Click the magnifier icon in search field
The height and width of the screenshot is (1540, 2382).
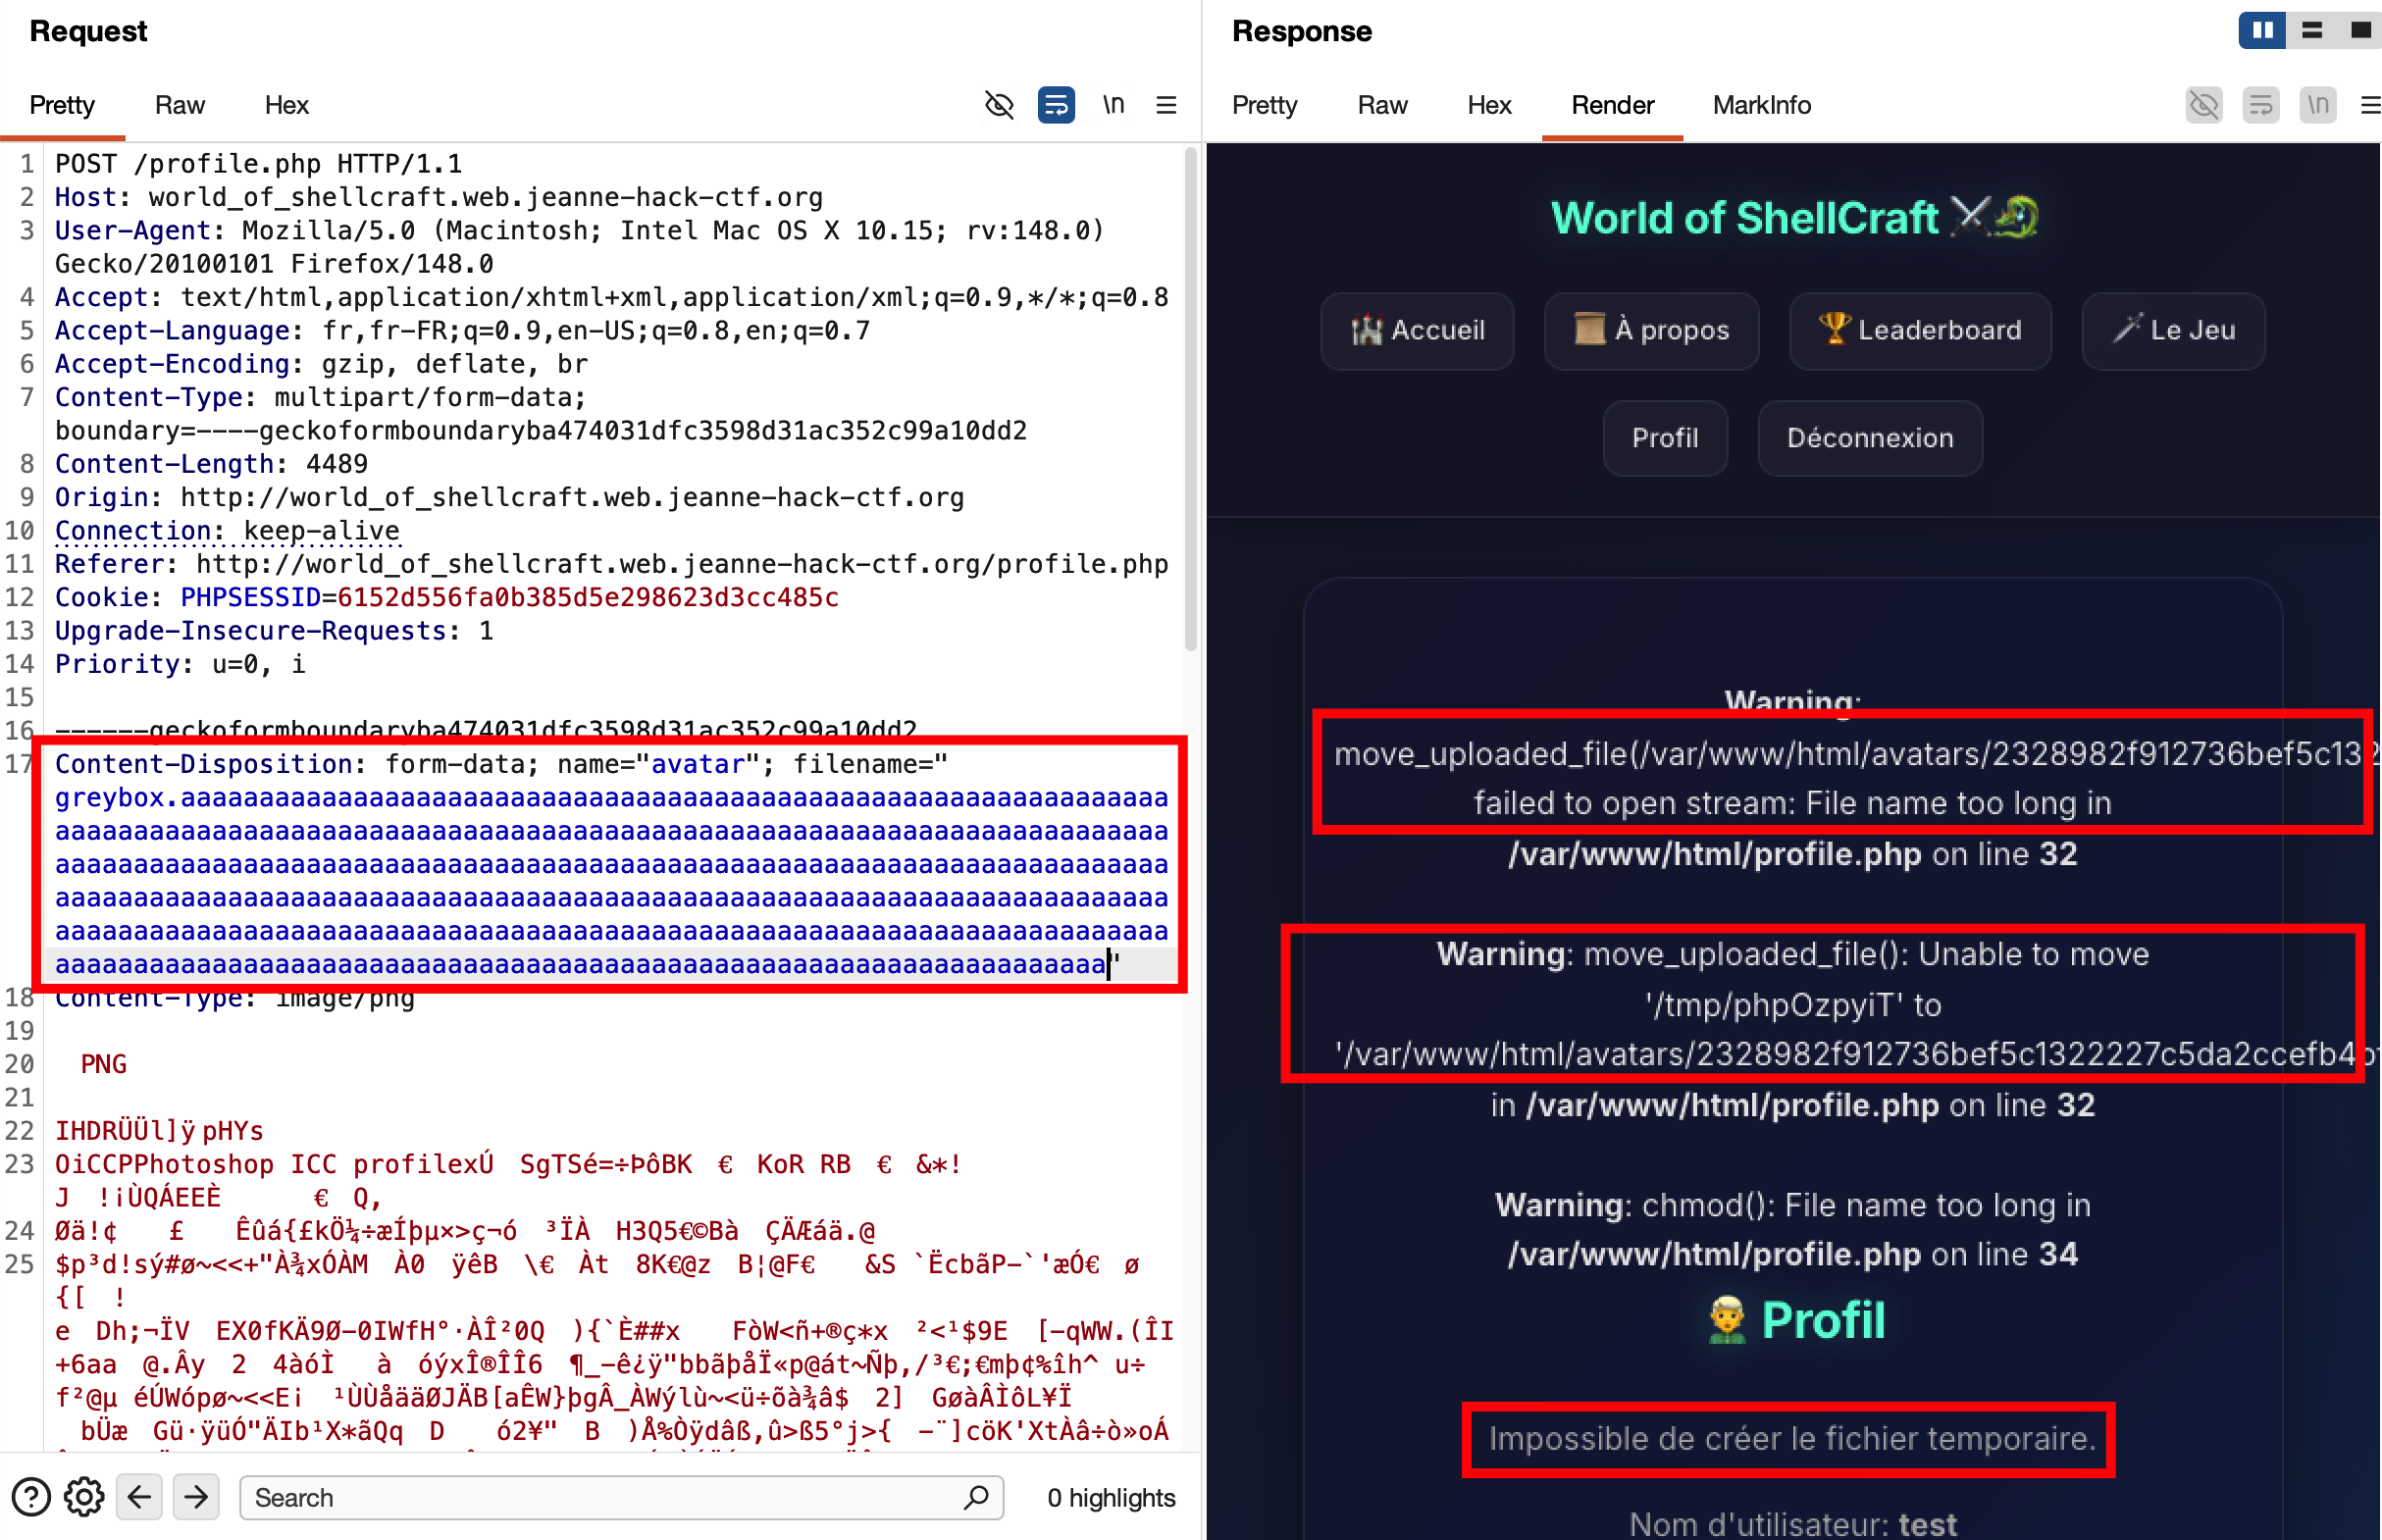pos(977,1497)
